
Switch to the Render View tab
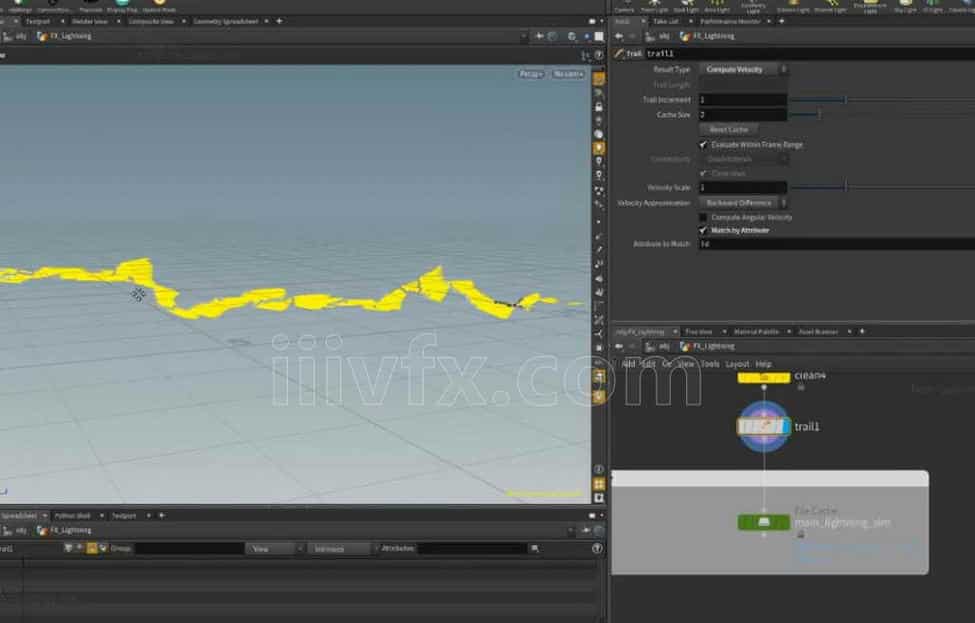90,21
